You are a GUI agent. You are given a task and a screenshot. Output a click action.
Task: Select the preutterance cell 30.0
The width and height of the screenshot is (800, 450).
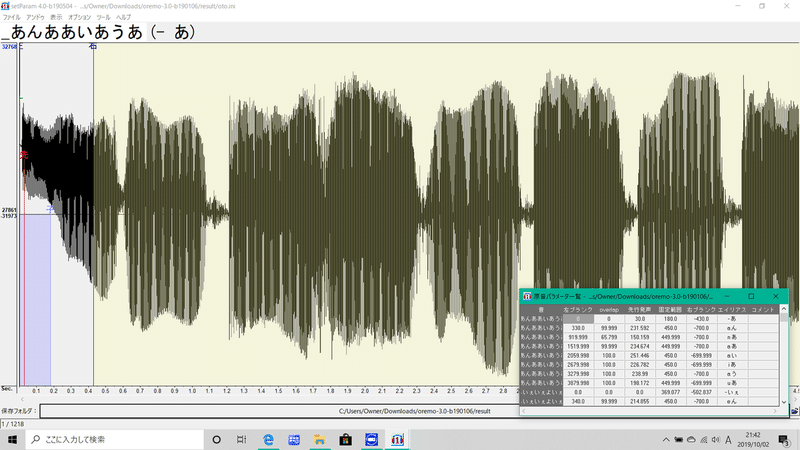pyautogui.click(x=639, y=319)
